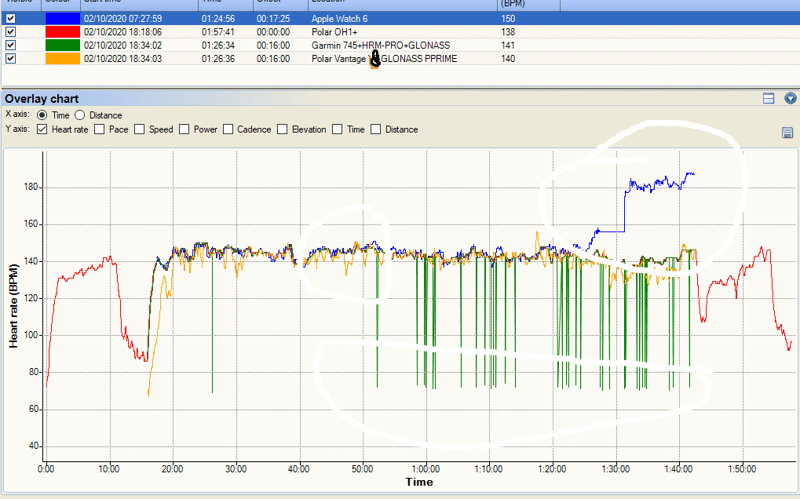The image size is (800, 499).
Task: Click the offset cell 00:00:00
Action: tap(273, 32)
